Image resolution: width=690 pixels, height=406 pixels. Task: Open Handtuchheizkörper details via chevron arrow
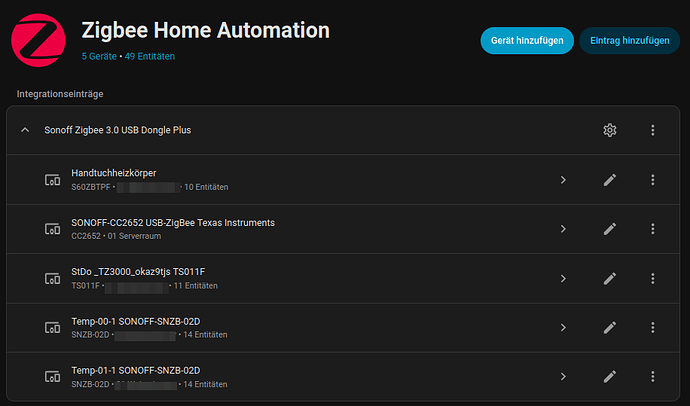[563, 180]
